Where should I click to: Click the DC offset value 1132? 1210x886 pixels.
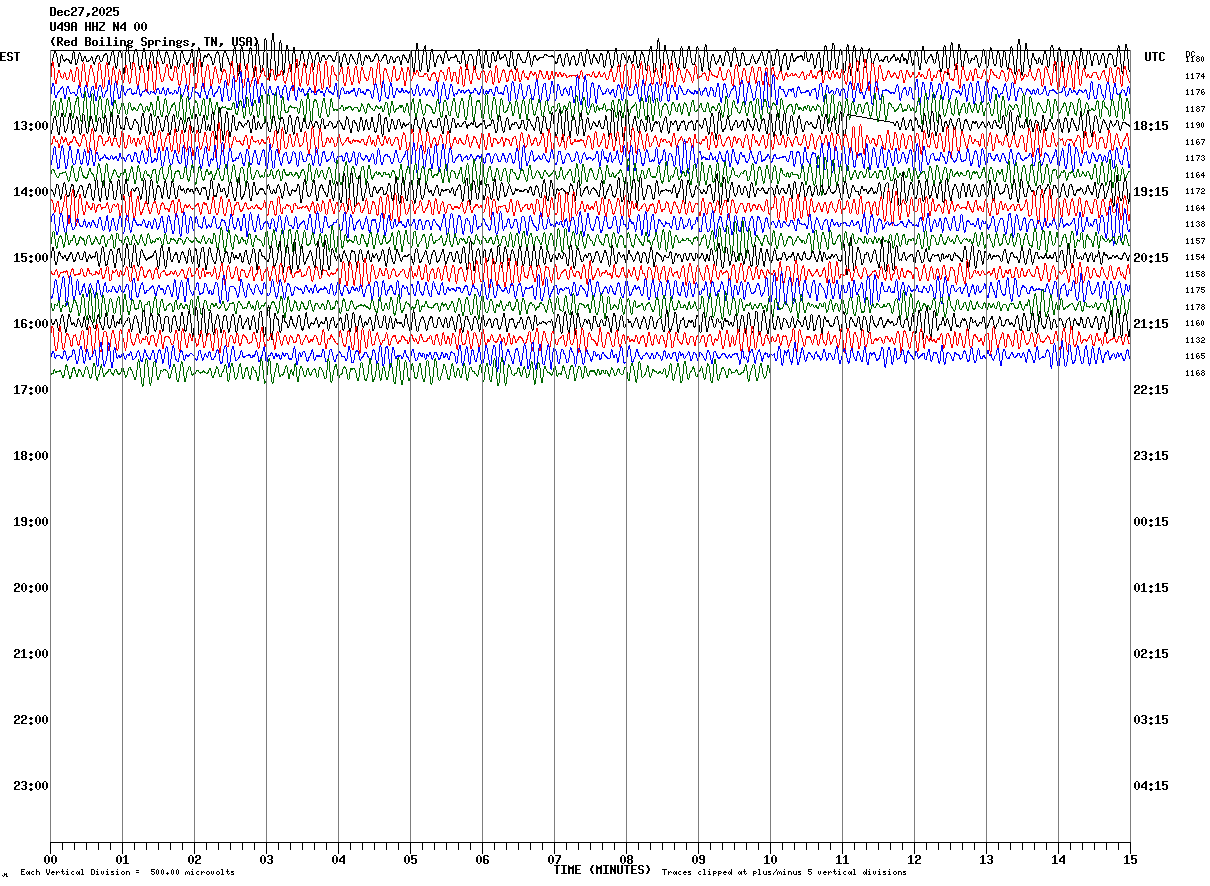(x=1195, y=340)
